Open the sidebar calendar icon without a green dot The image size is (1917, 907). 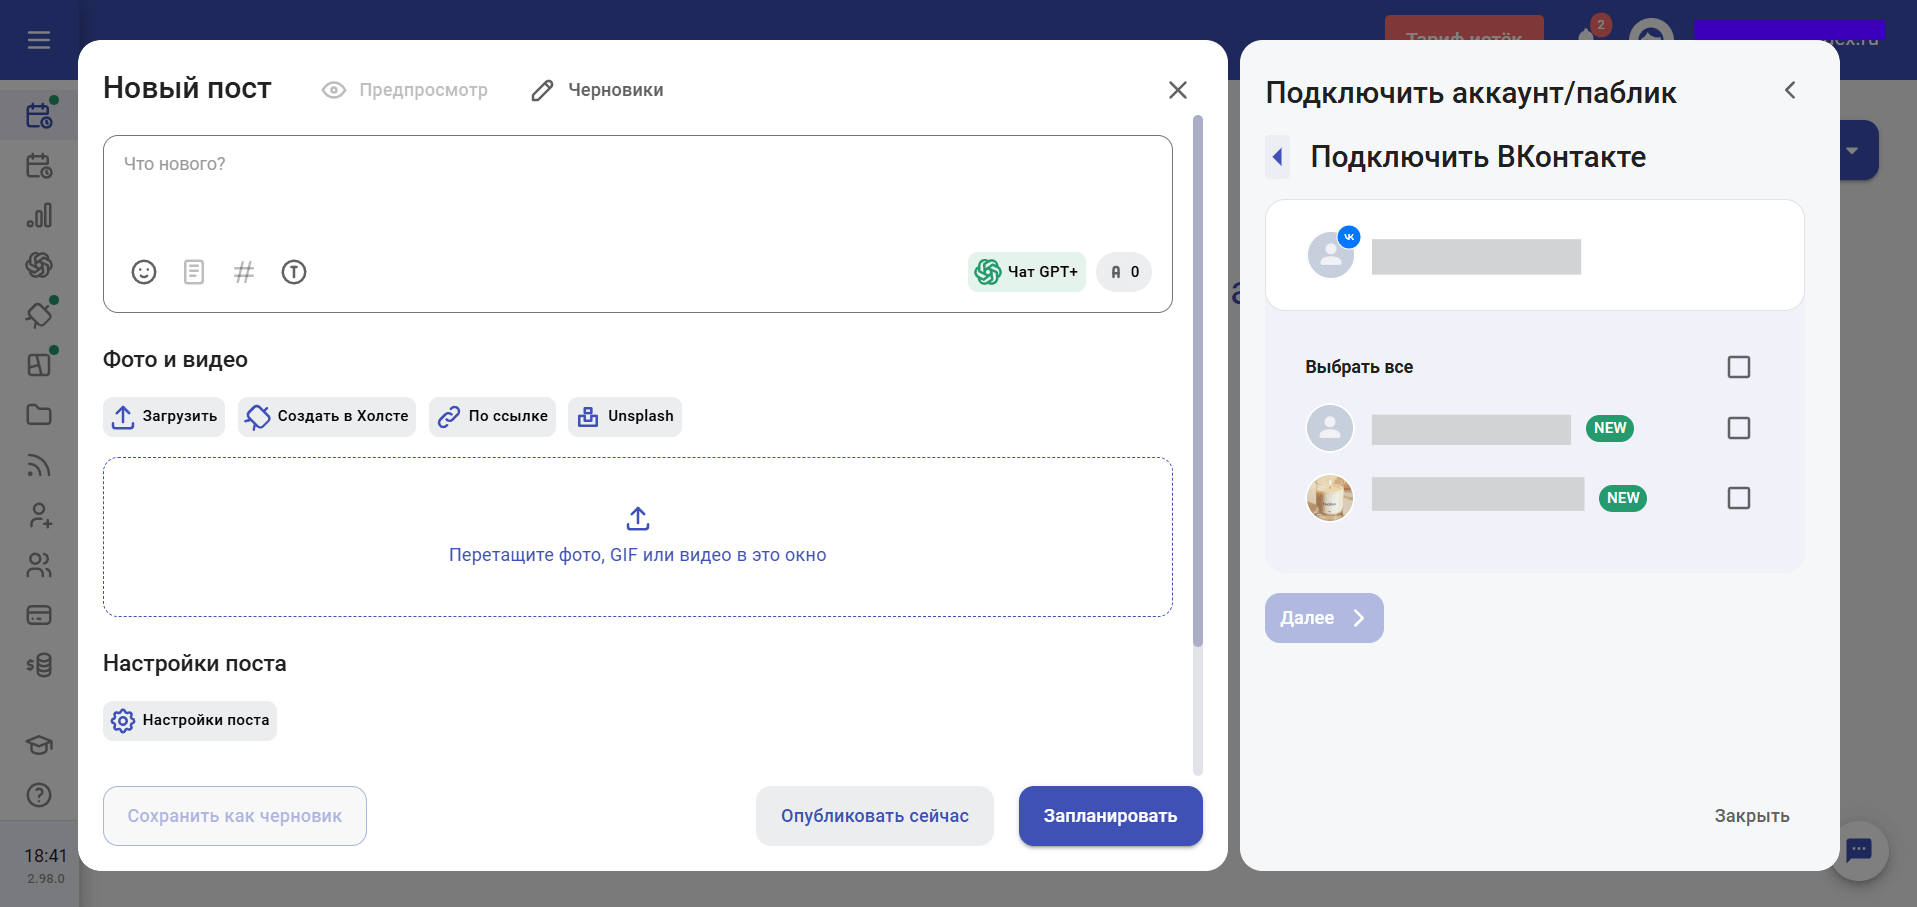click(39, 166)
